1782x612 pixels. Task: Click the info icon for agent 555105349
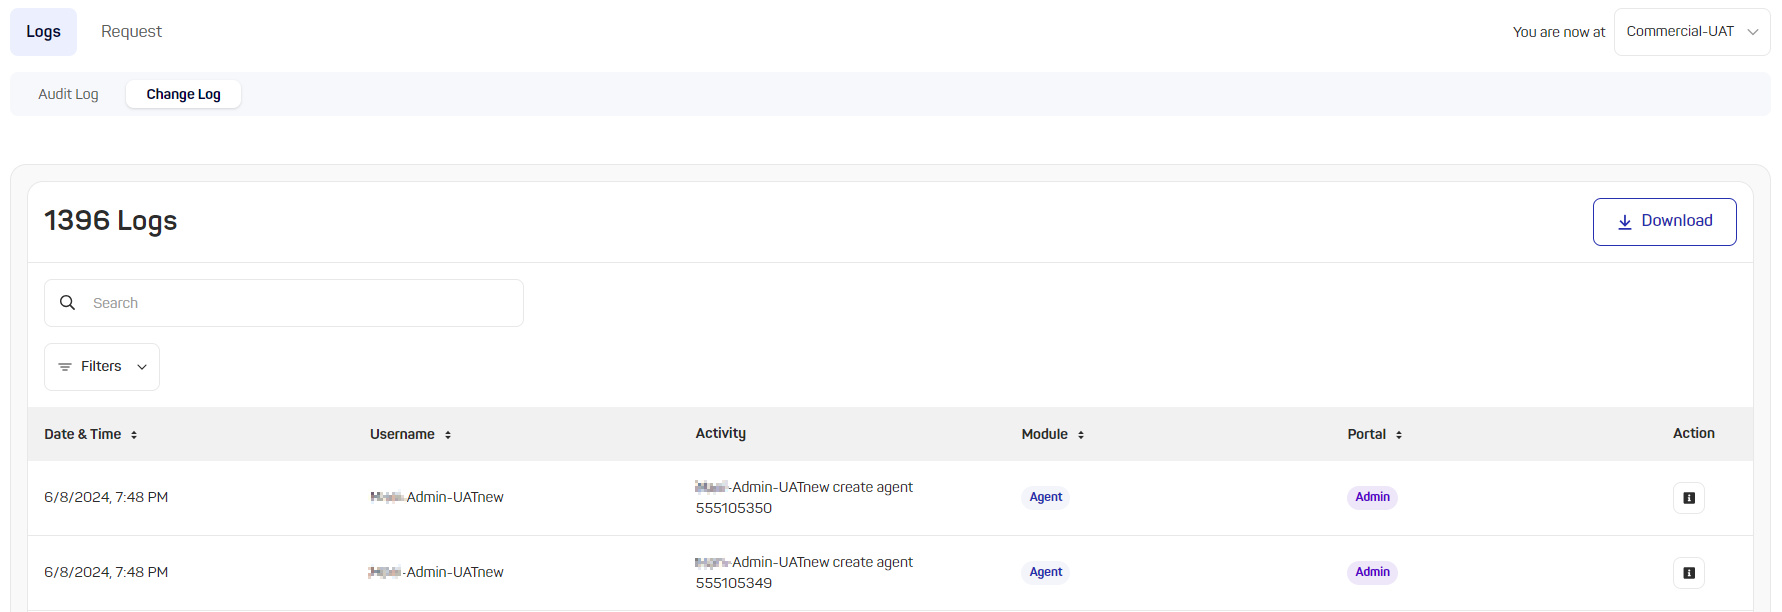[x=1688, y=573]
